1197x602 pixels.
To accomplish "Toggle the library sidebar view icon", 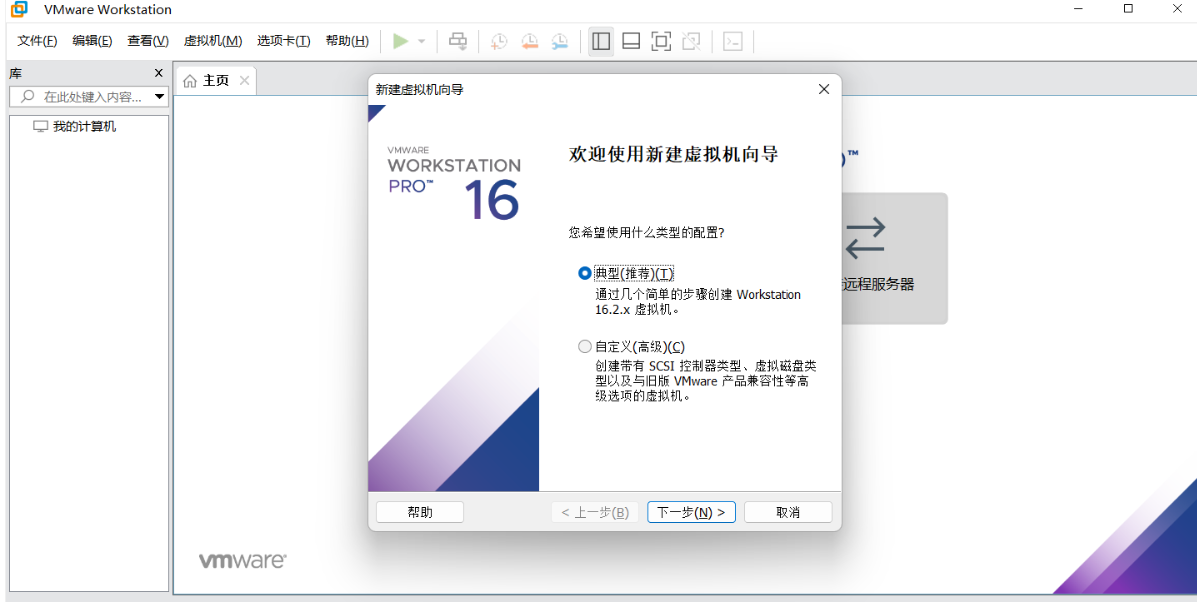I will pyautogui.click(x=601, y=41).
